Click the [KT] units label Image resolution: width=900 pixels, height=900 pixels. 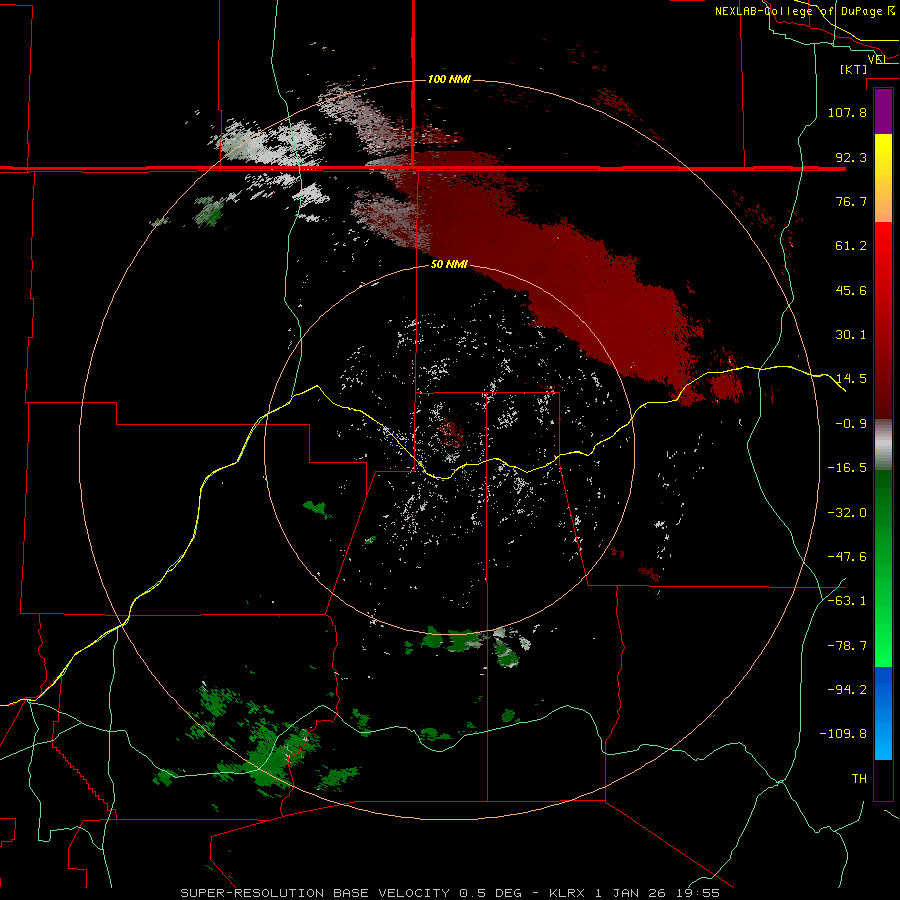coord(854,69)
